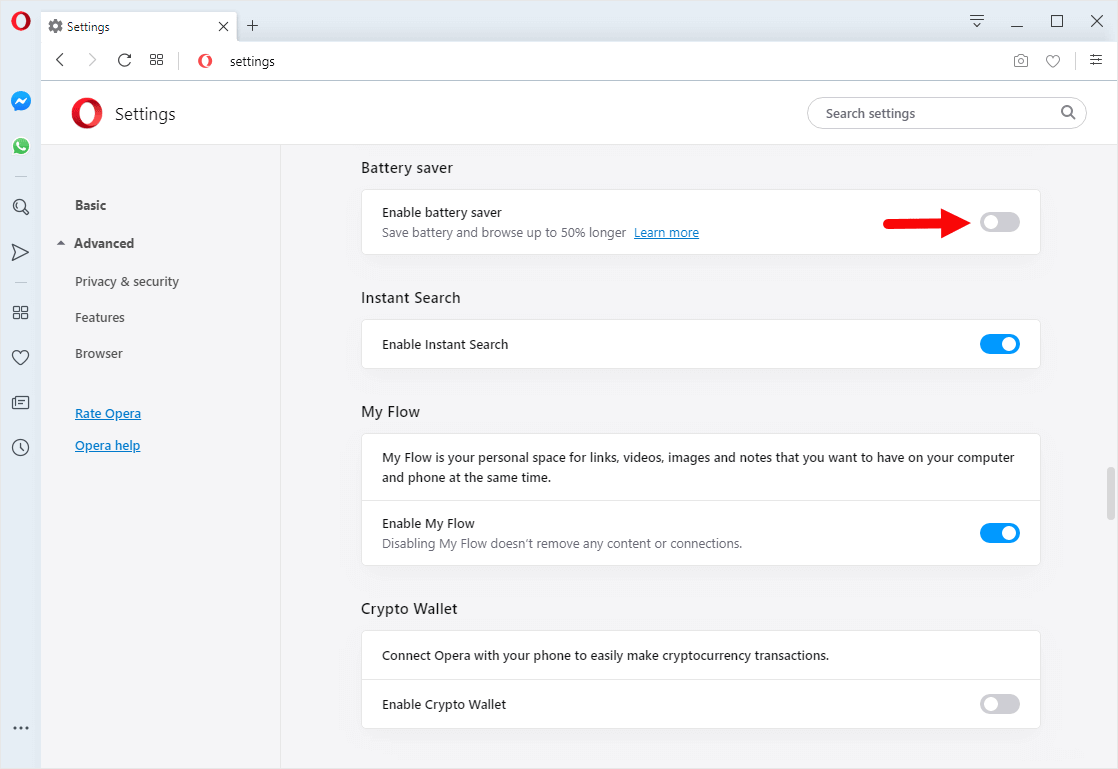The height and width of the screenshot is (769, 1118).
Task: Click the search magnifier in Search settings
Action: (1068, 113)
